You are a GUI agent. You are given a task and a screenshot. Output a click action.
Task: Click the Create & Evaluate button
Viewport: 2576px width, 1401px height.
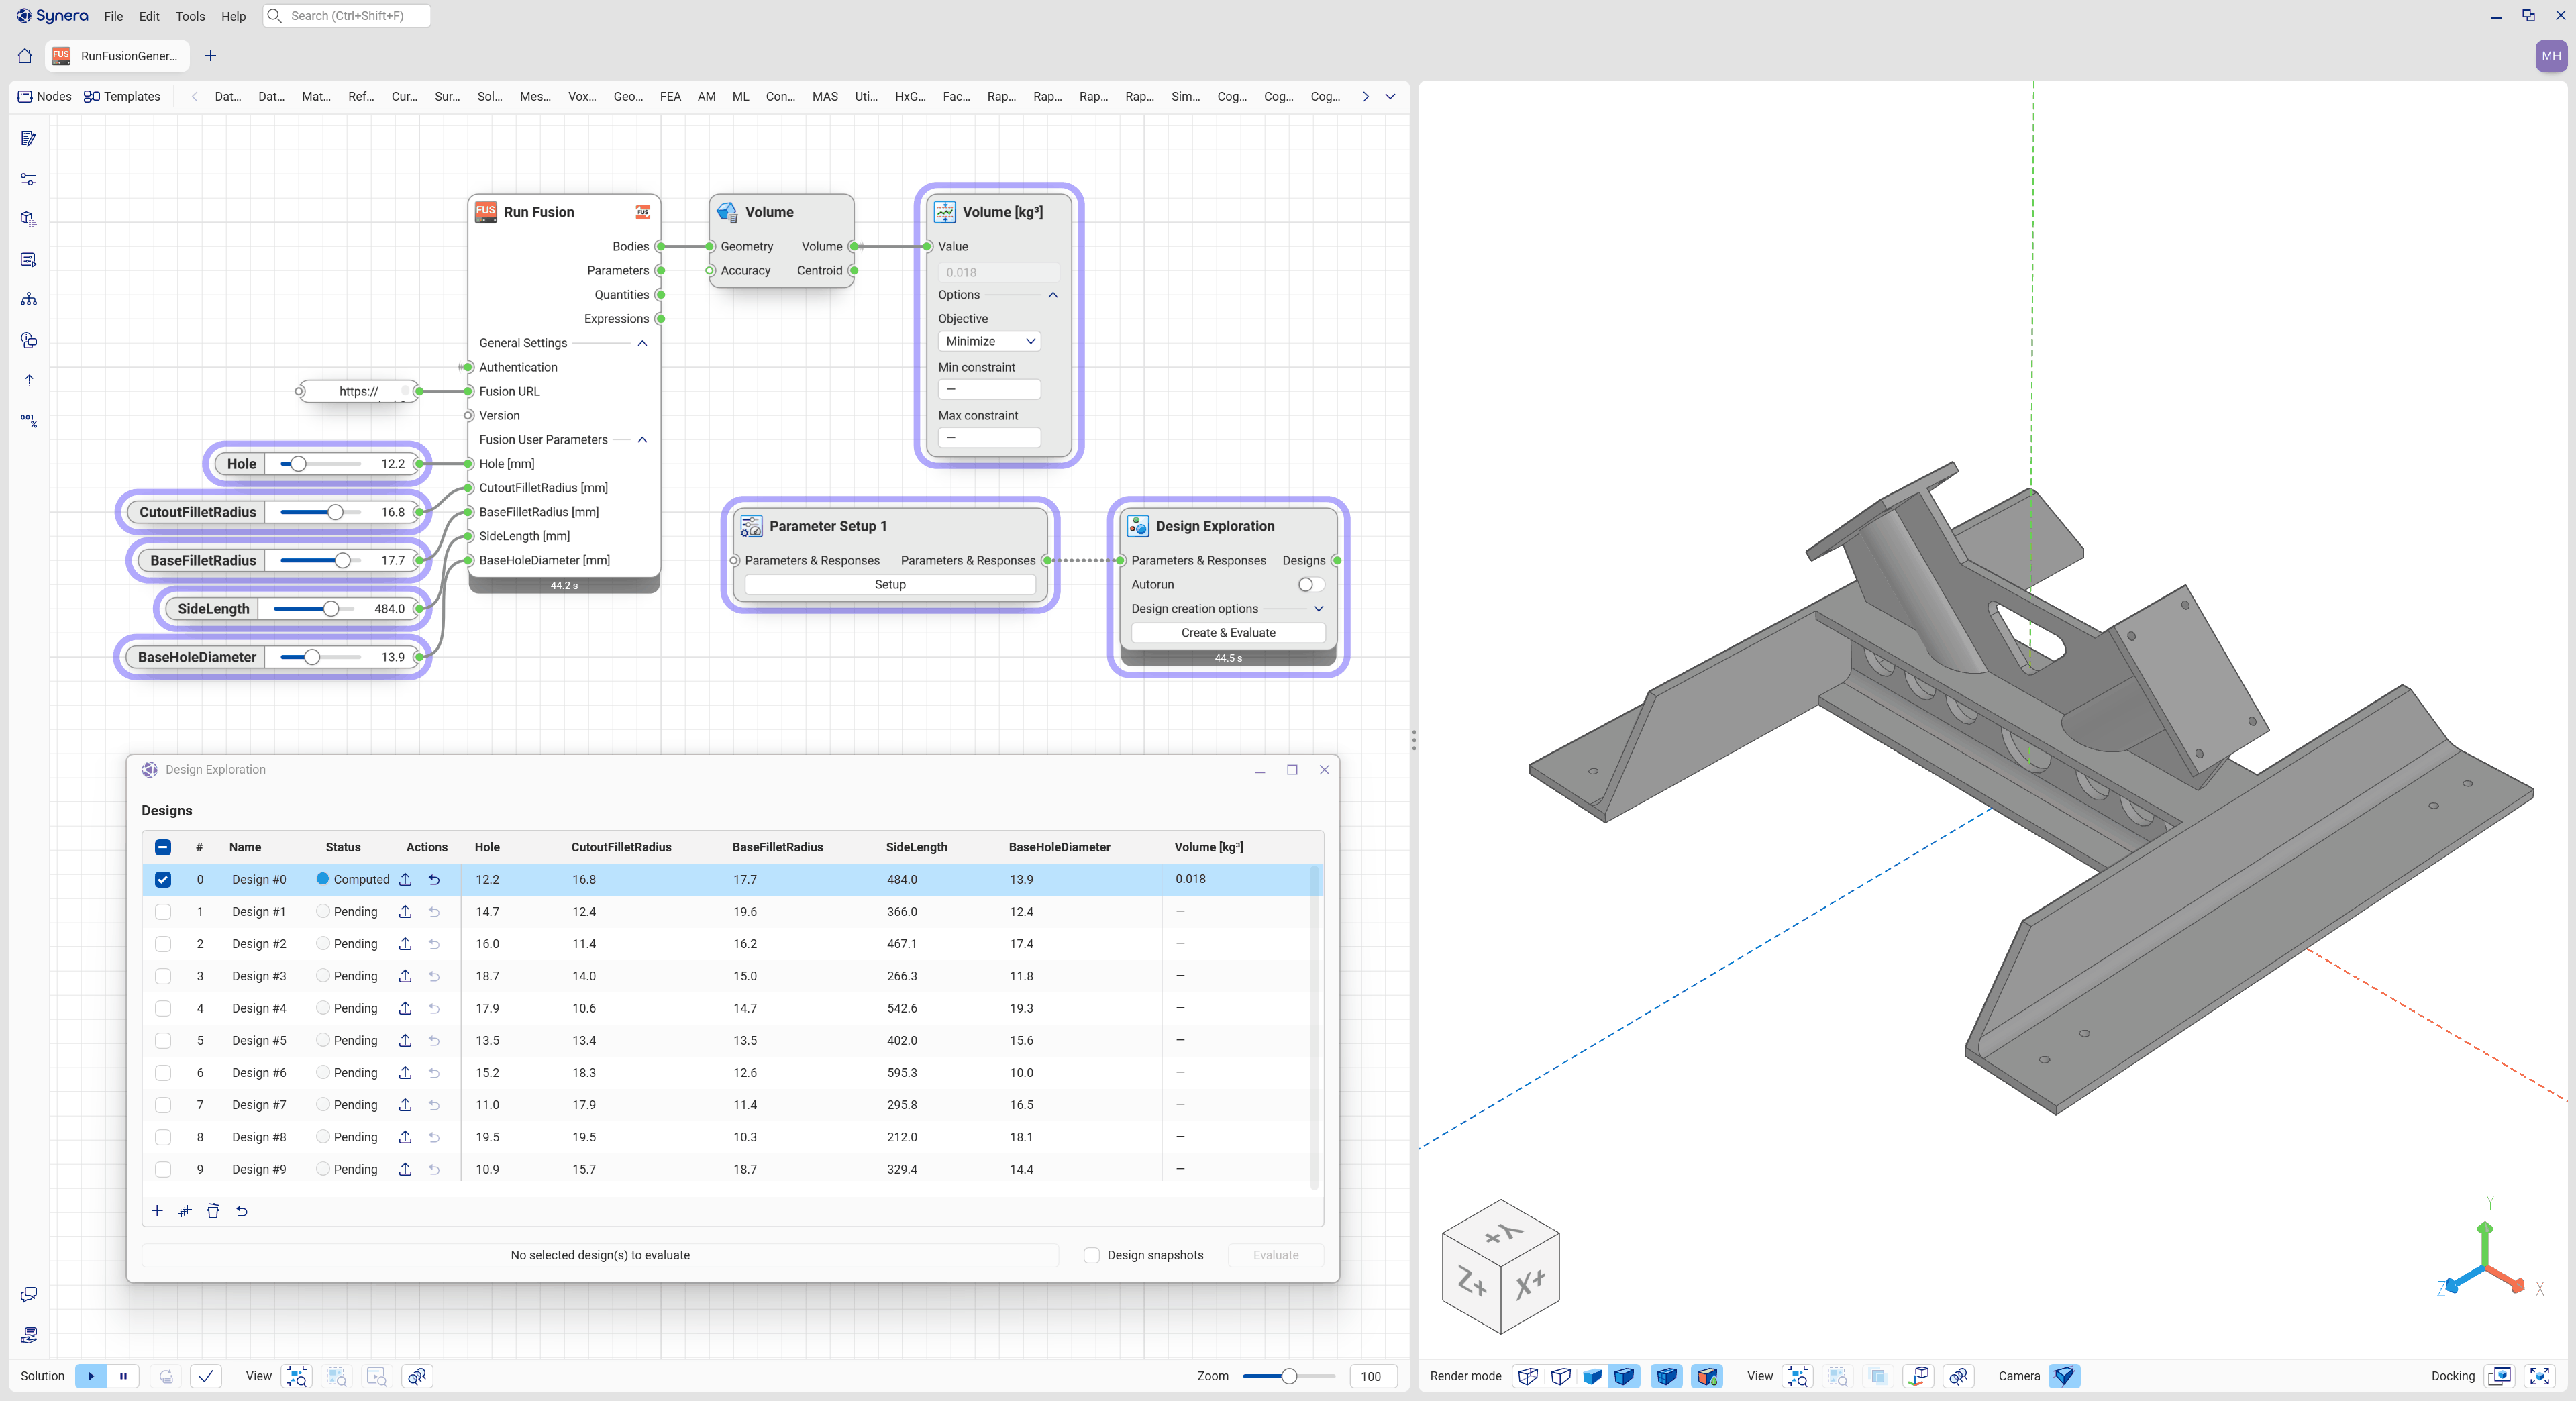coord(1228,633)
